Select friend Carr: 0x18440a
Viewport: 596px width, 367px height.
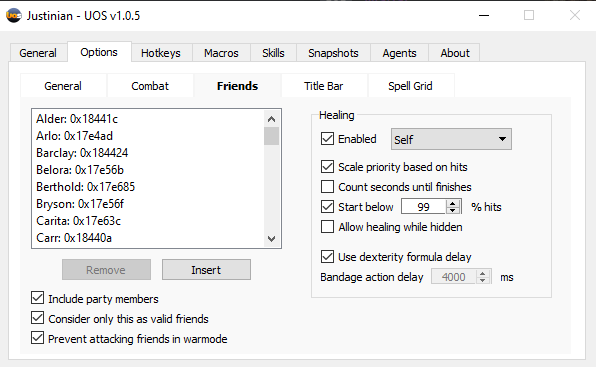[x=148, y=238]
